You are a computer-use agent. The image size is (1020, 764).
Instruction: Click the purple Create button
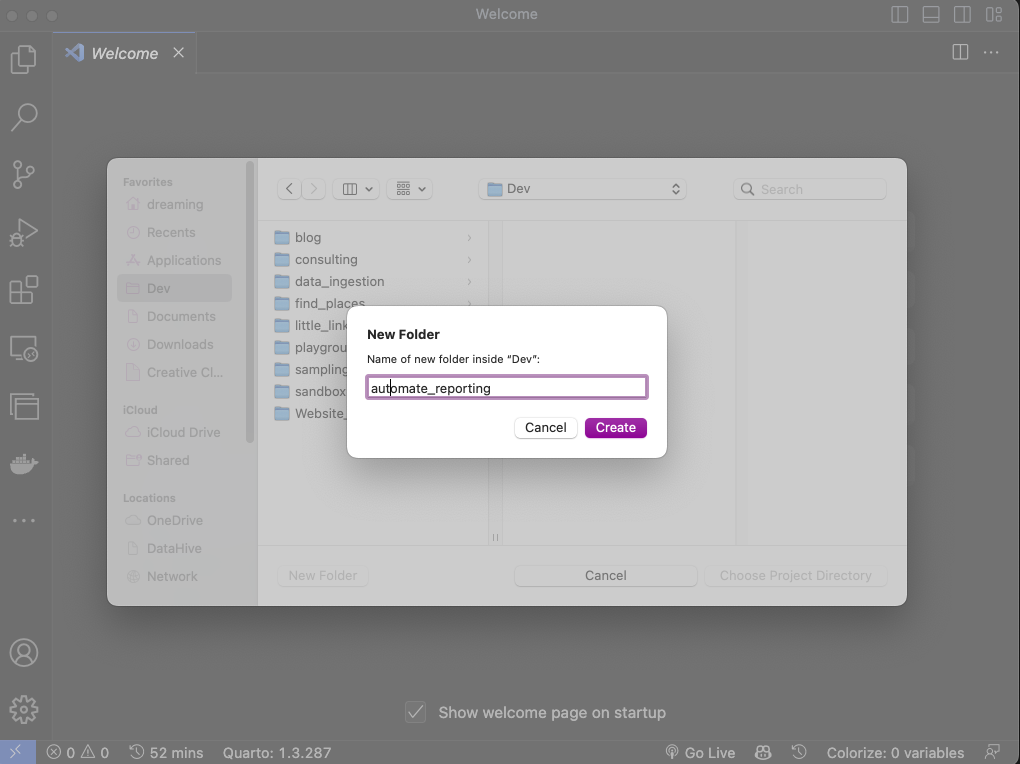(616, 428)
